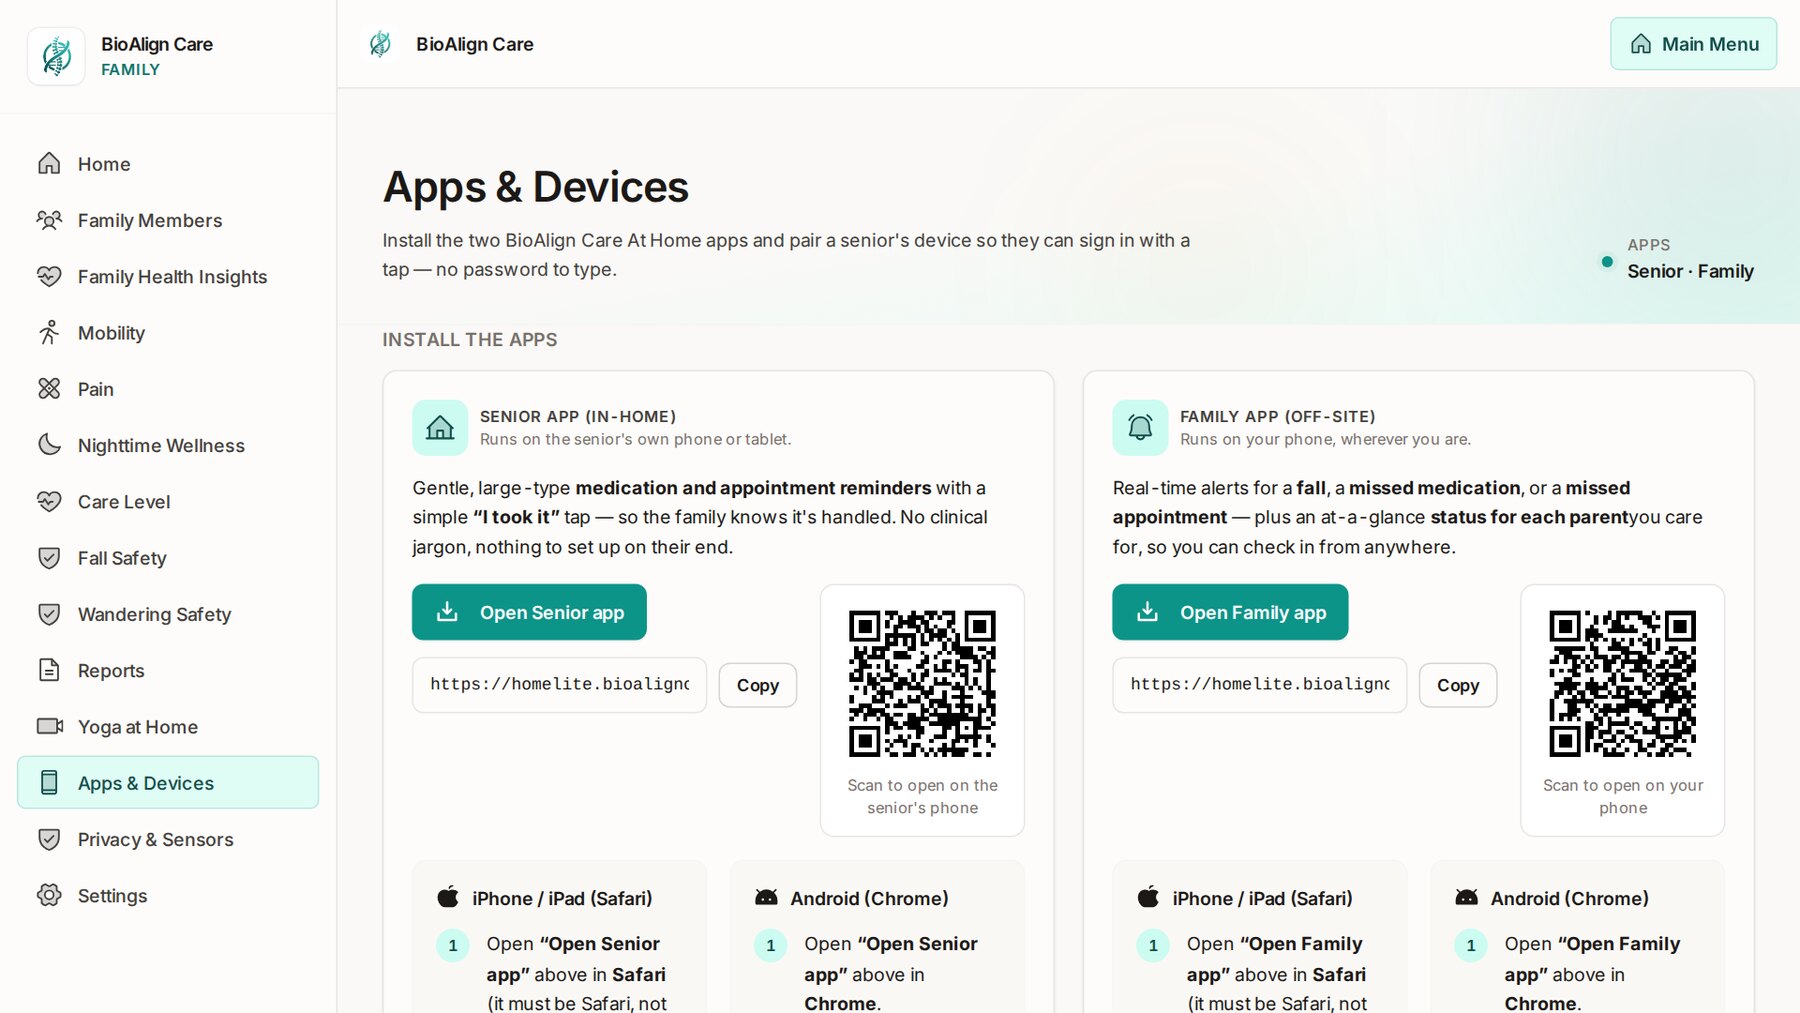
Task: Click the "Apps & Devices" page heading
Action: click(x=536, y=187)
